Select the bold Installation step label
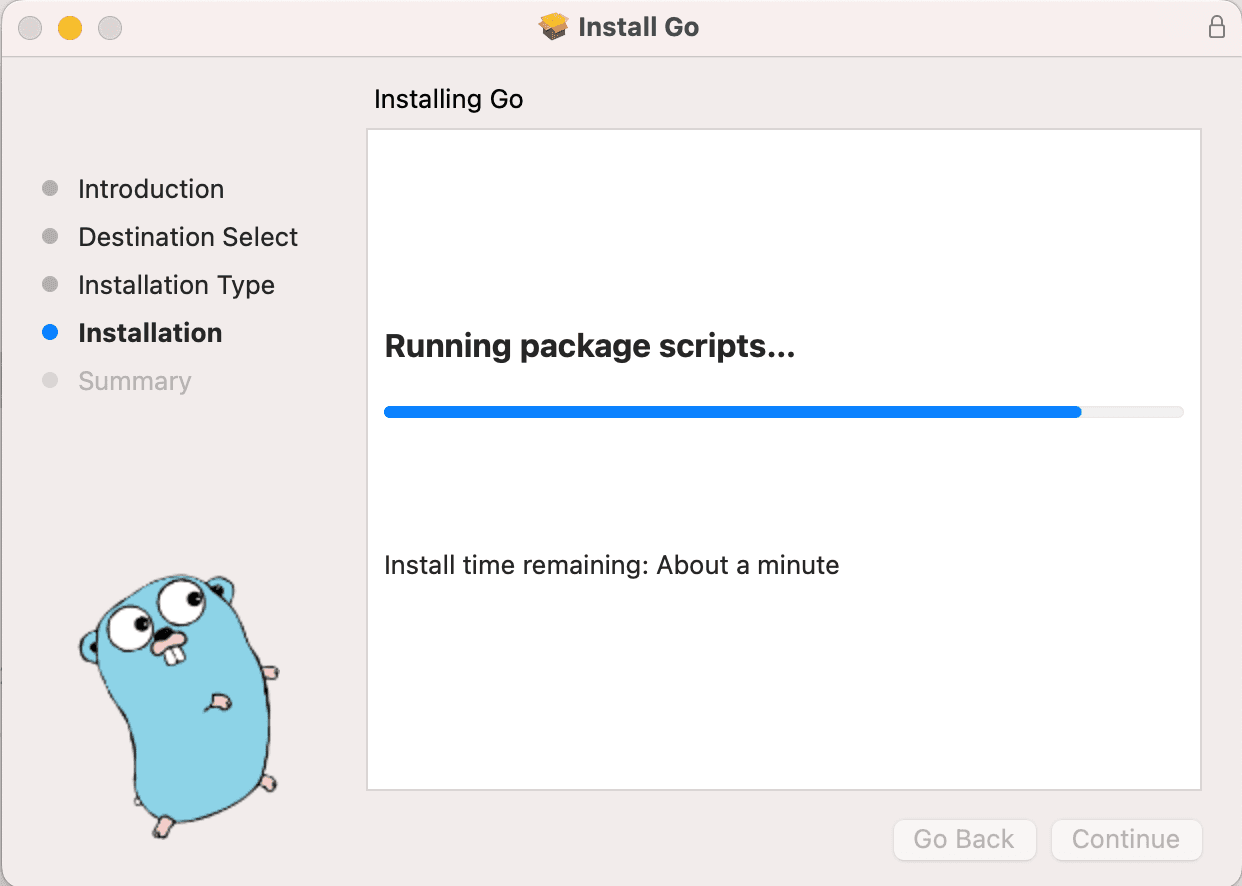The height and width of the screenshot is (886, 1242). click(150, 333)
